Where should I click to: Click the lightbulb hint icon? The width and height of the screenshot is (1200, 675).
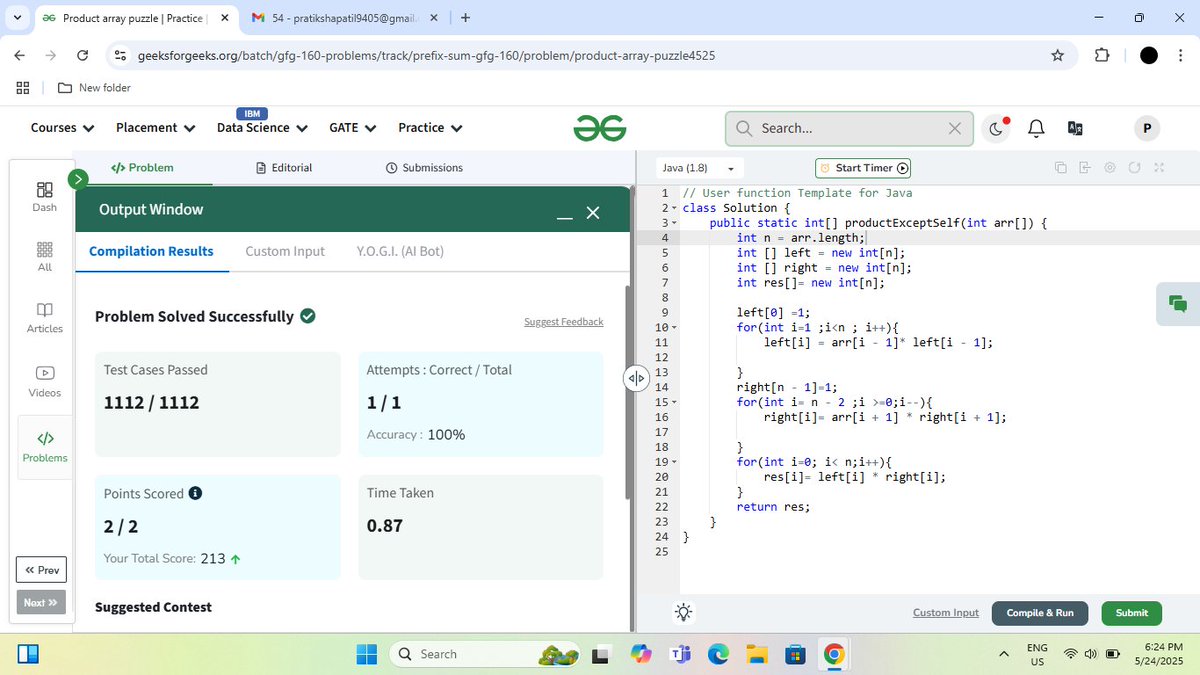[x=683, y=613]
